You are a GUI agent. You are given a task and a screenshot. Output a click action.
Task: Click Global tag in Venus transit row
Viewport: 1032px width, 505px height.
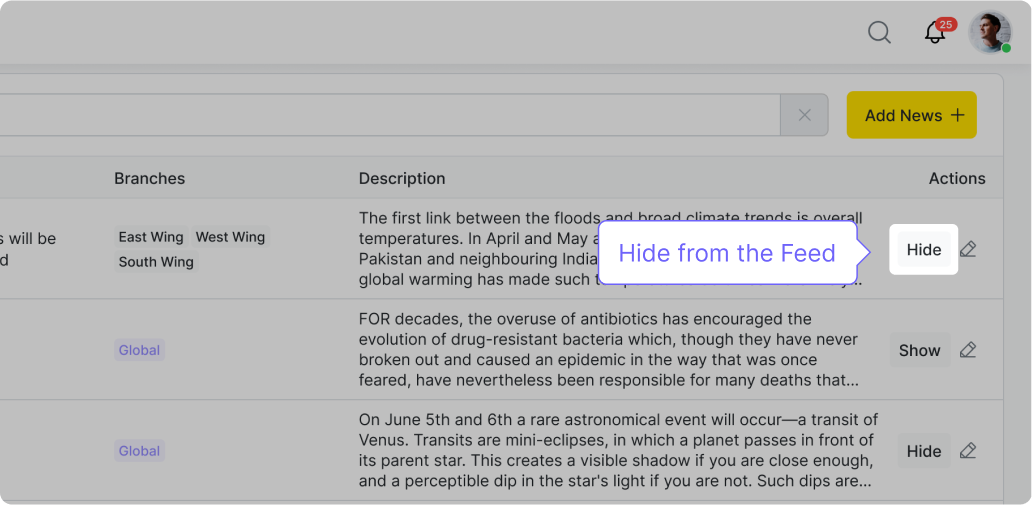coord(139,451)
